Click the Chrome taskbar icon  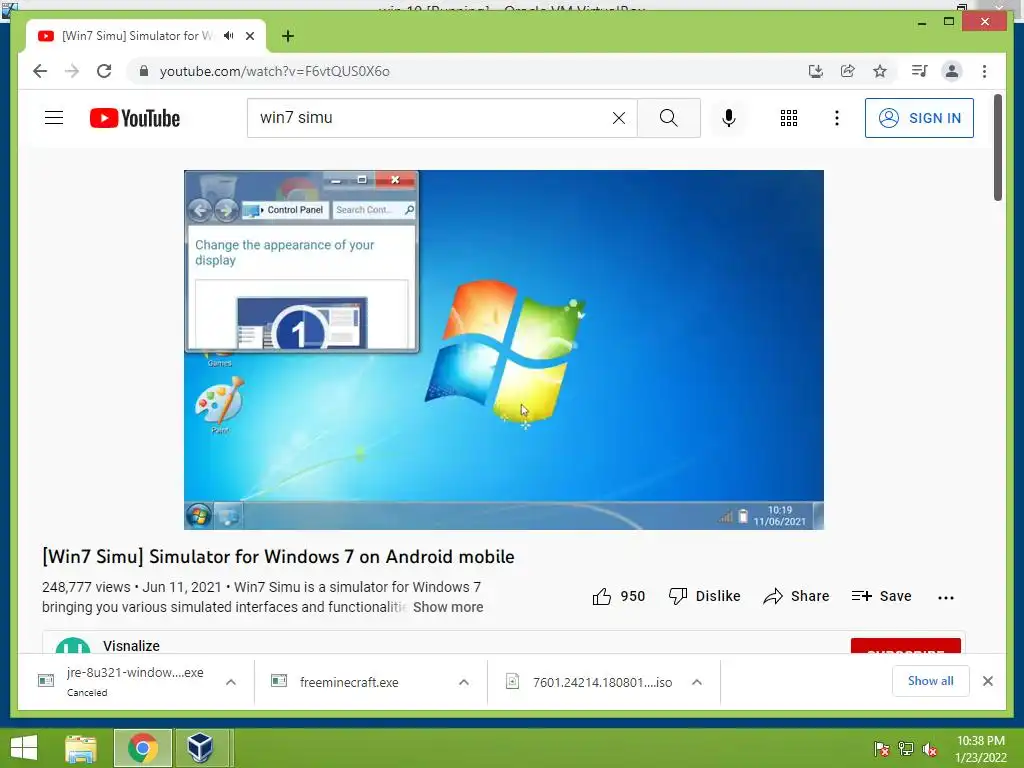point(143,748)
